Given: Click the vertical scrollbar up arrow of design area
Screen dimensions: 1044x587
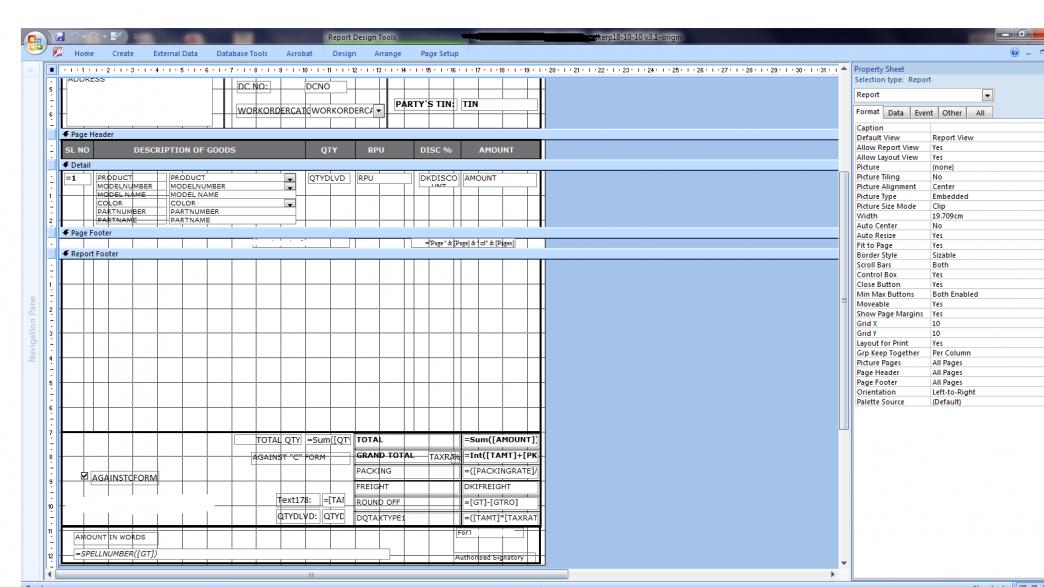Looking at the screenshot, I should tap(844, 69).
